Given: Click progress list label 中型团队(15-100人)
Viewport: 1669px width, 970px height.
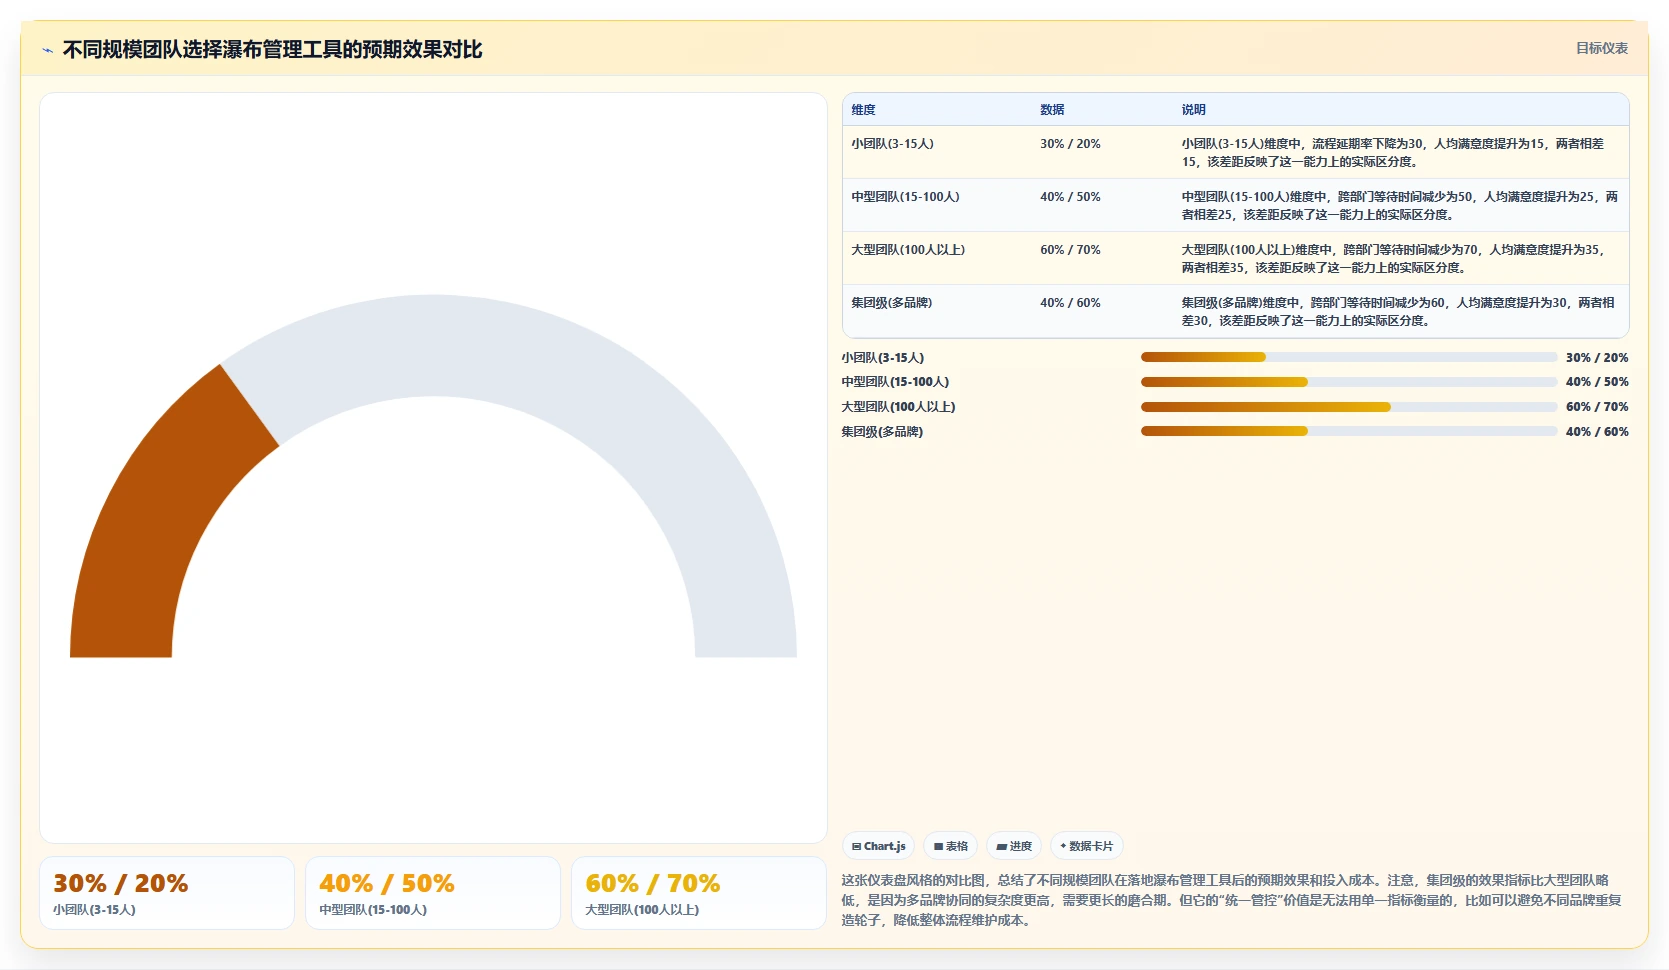Looking at the screenshot, I should tap(895, 382).
